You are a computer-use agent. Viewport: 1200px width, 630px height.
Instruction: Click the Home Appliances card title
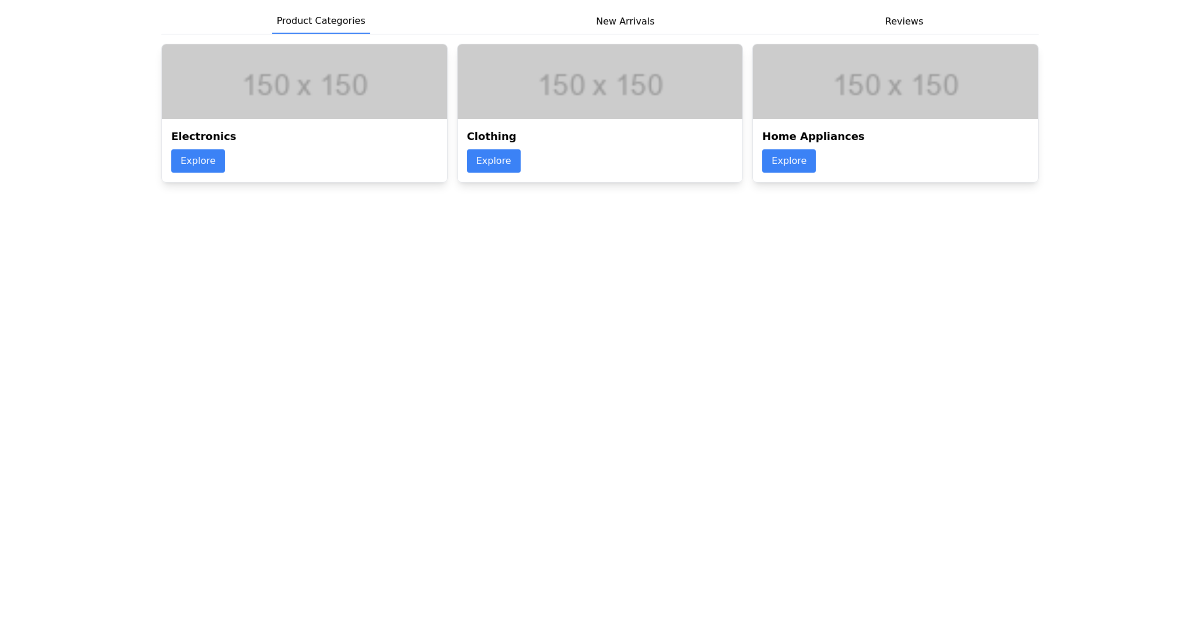(813, 136)
